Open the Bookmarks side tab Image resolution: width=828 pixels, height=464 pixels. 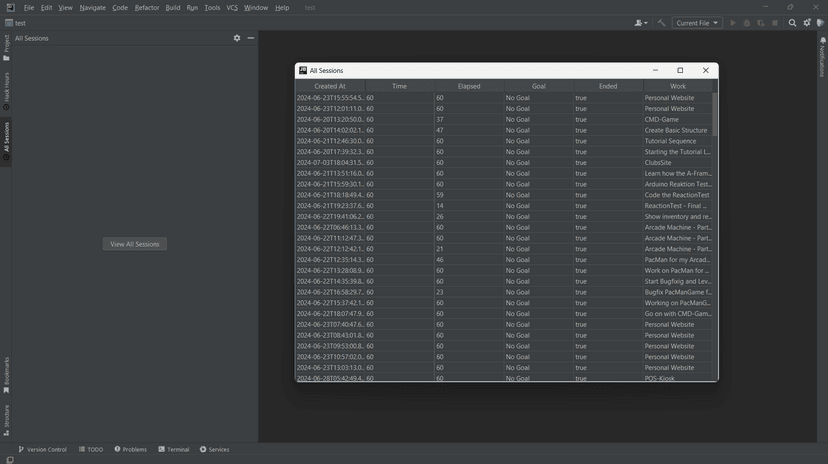(6, 374)
